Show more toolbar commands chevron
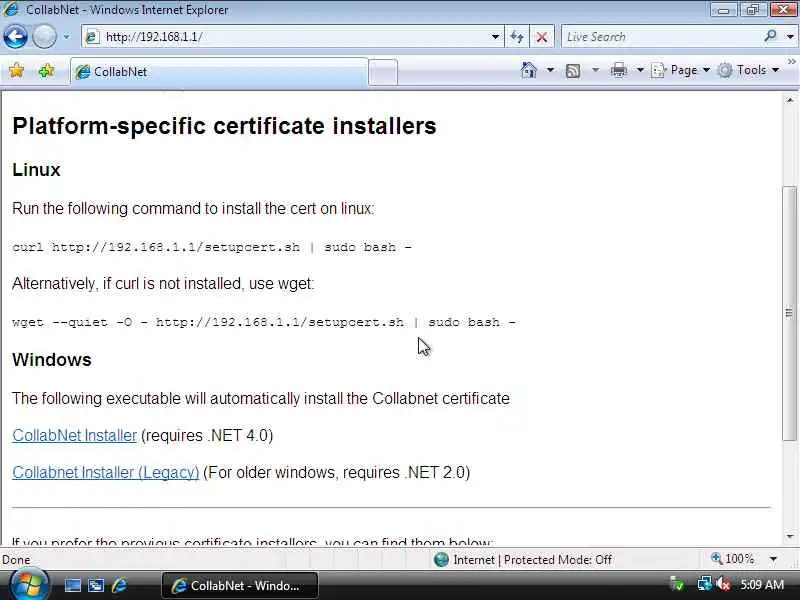The height and width of the screenshot is (600, 800). 791,62
